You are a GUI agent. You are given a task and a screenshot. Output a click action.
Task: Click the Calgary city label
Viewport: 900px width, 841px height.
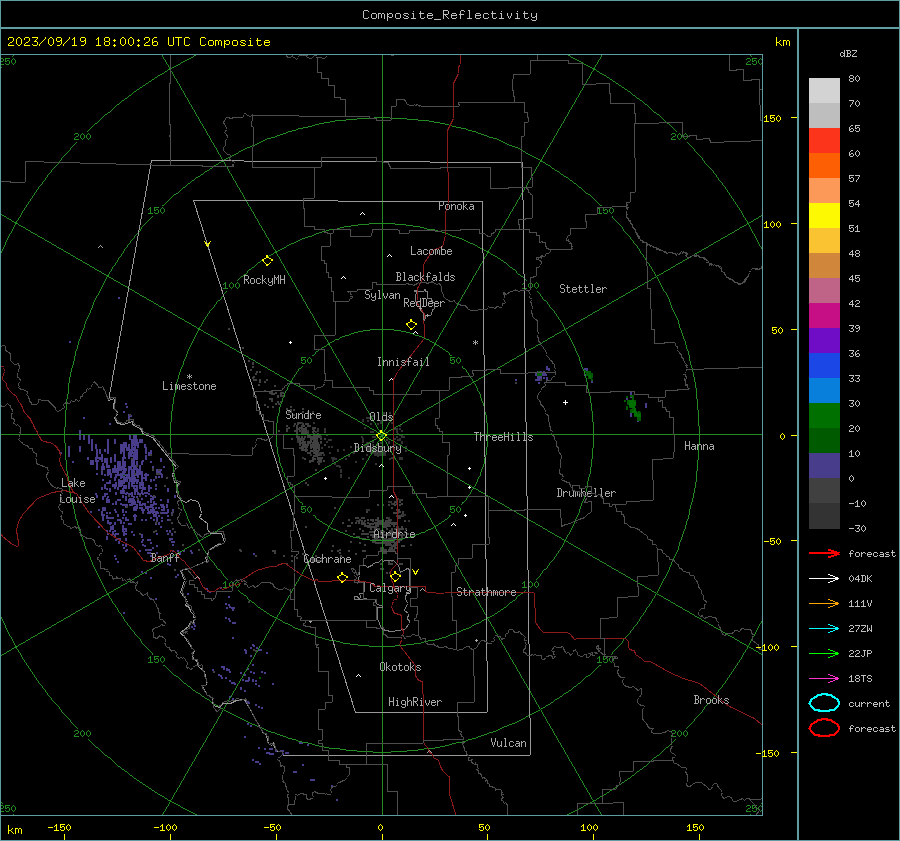(x=390, y=588)
